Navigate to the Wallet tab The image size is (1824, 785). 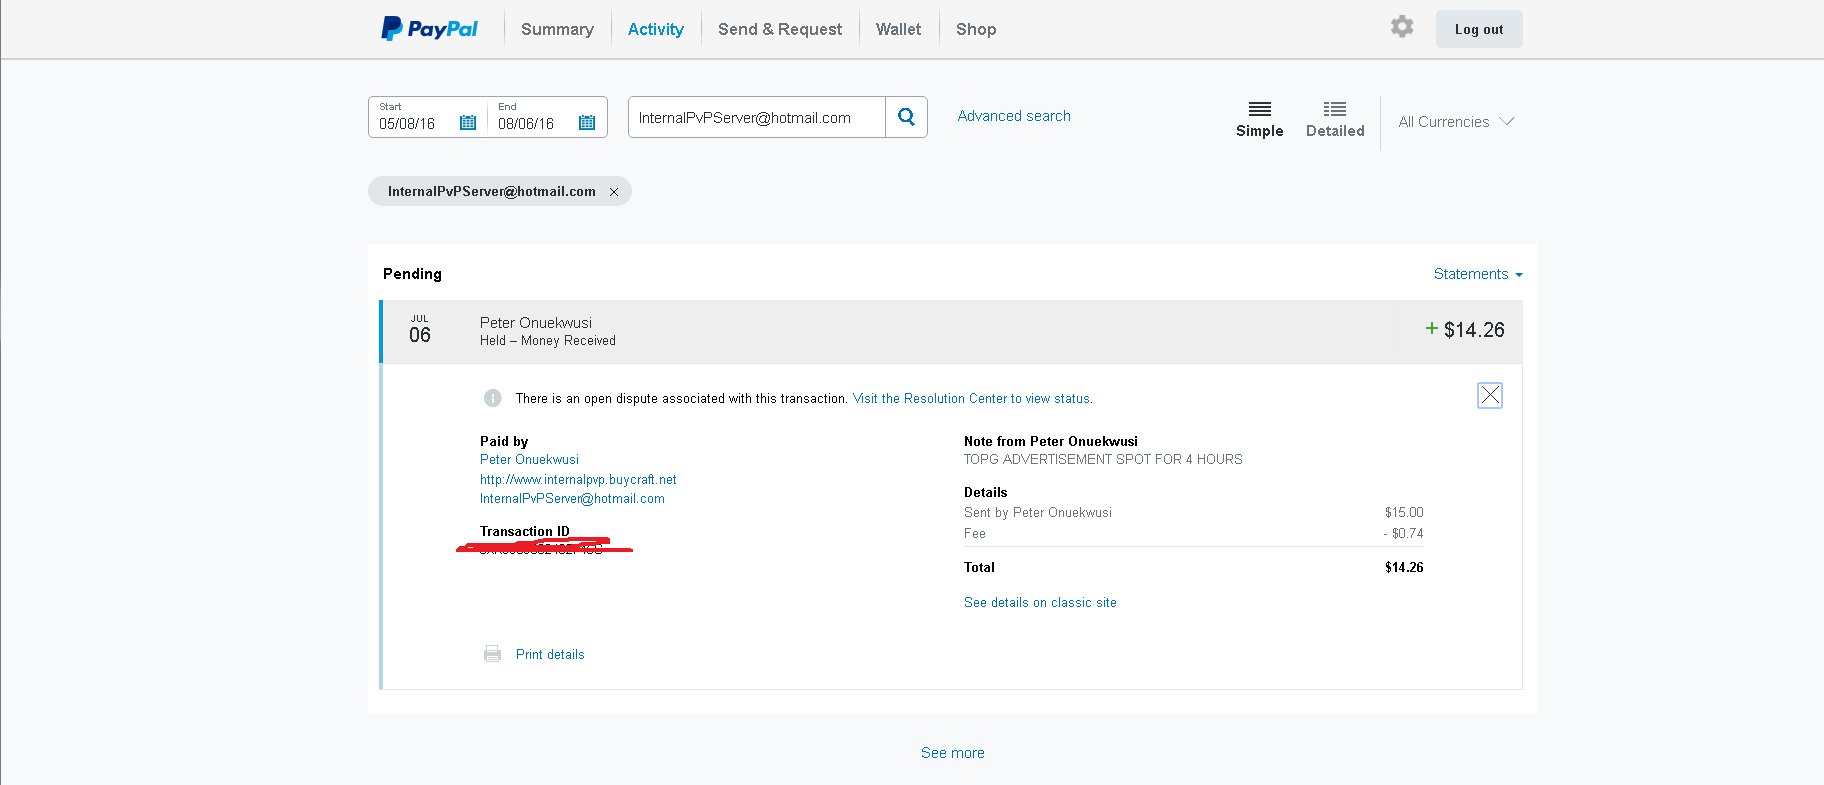click(899, 30)
